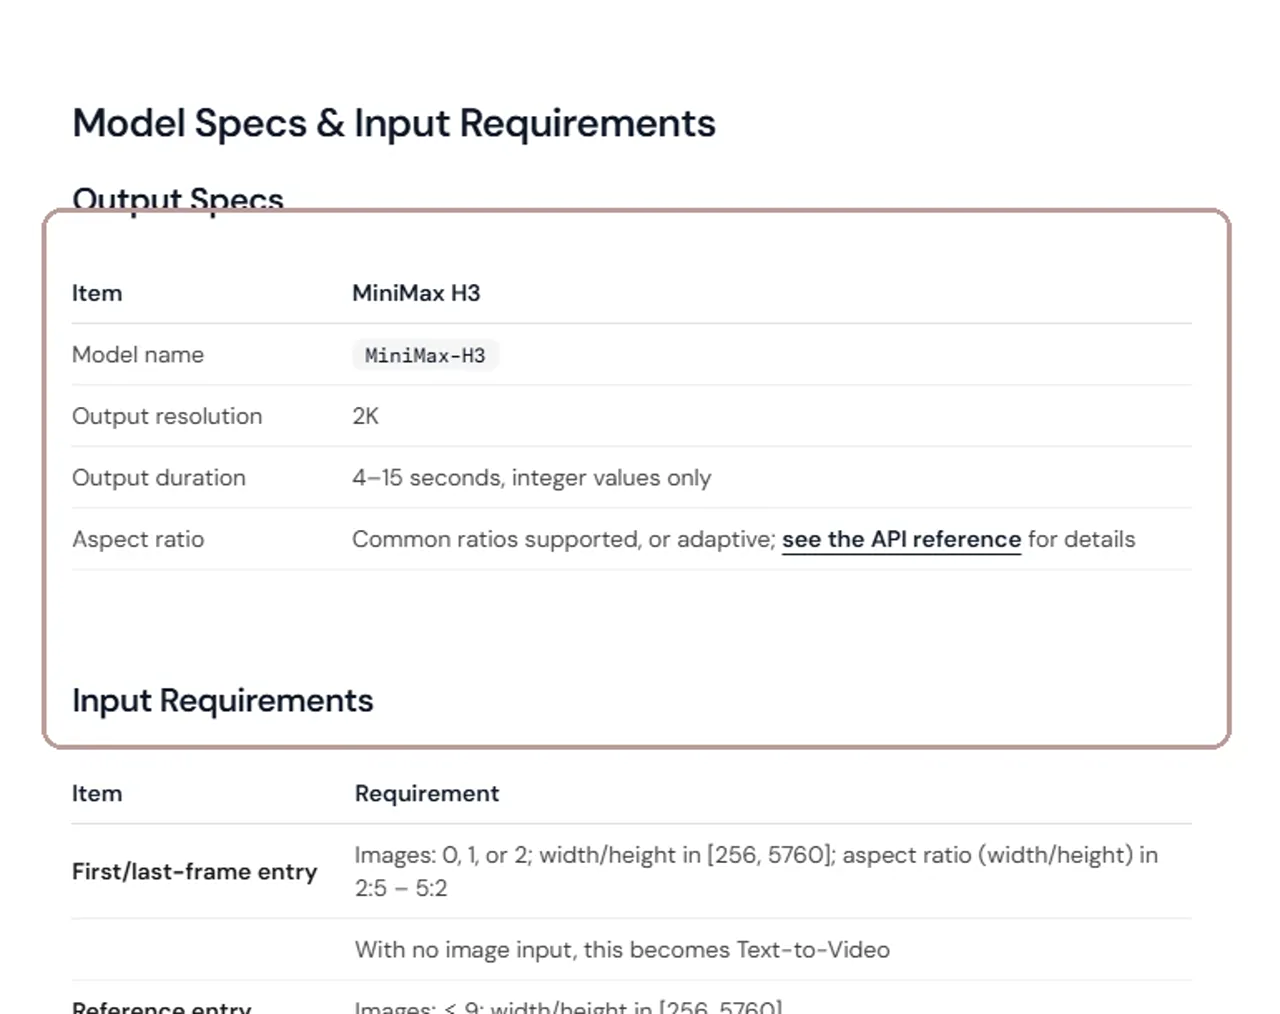Click 'Common ratios supported, or adaptive' text
Image resolution: width=1280 pixels, height=1014 pixels.
(x=564, y=539)
